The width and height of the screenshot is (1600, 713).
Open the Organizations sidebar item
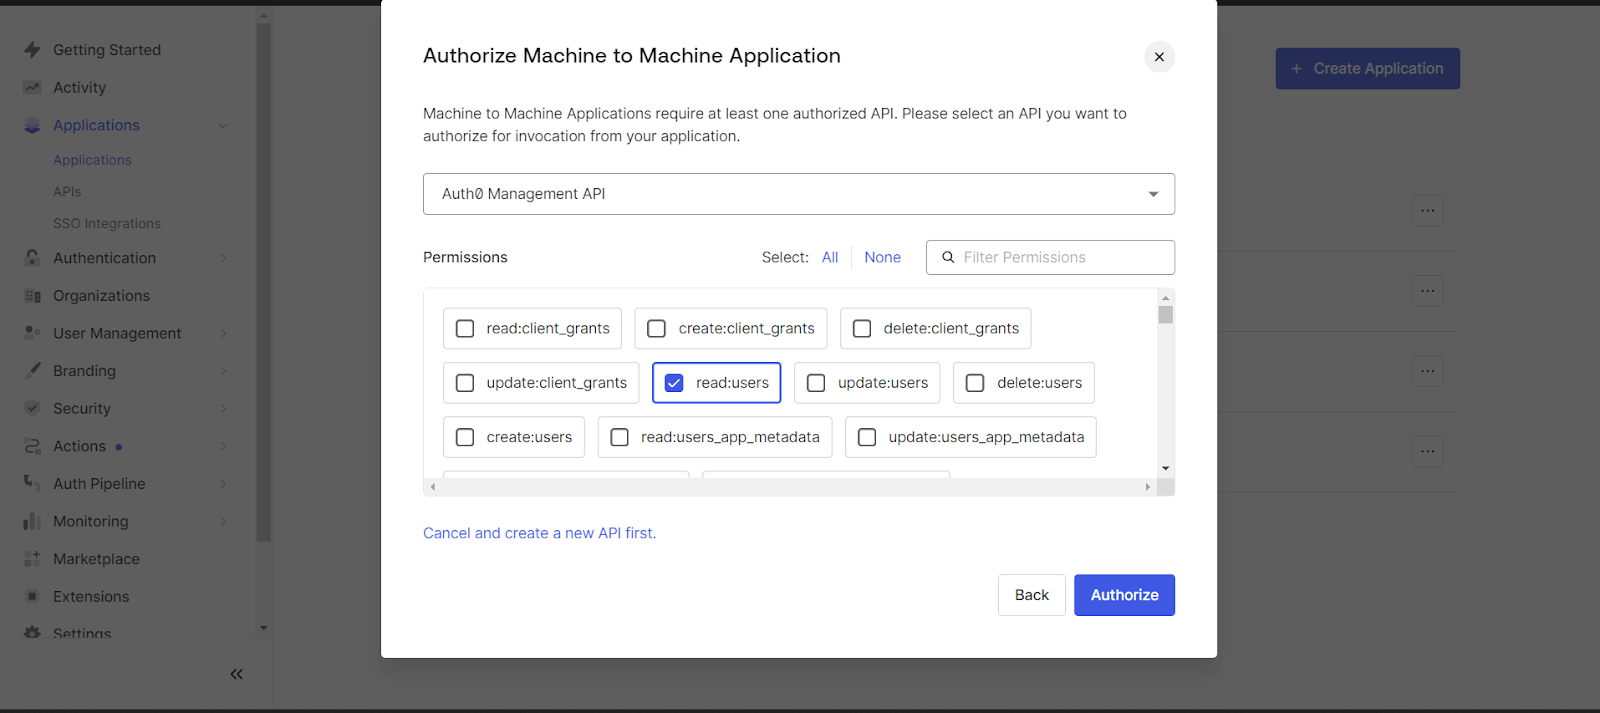click(x=101, y=296)
